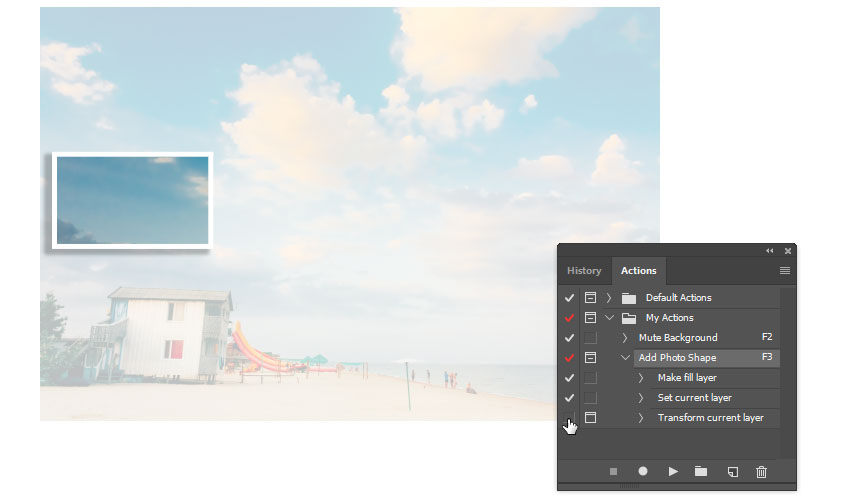The height and width of the screenshot is (500, 850).
Task: Select the Default Actions set name
Action: [679, 298]
